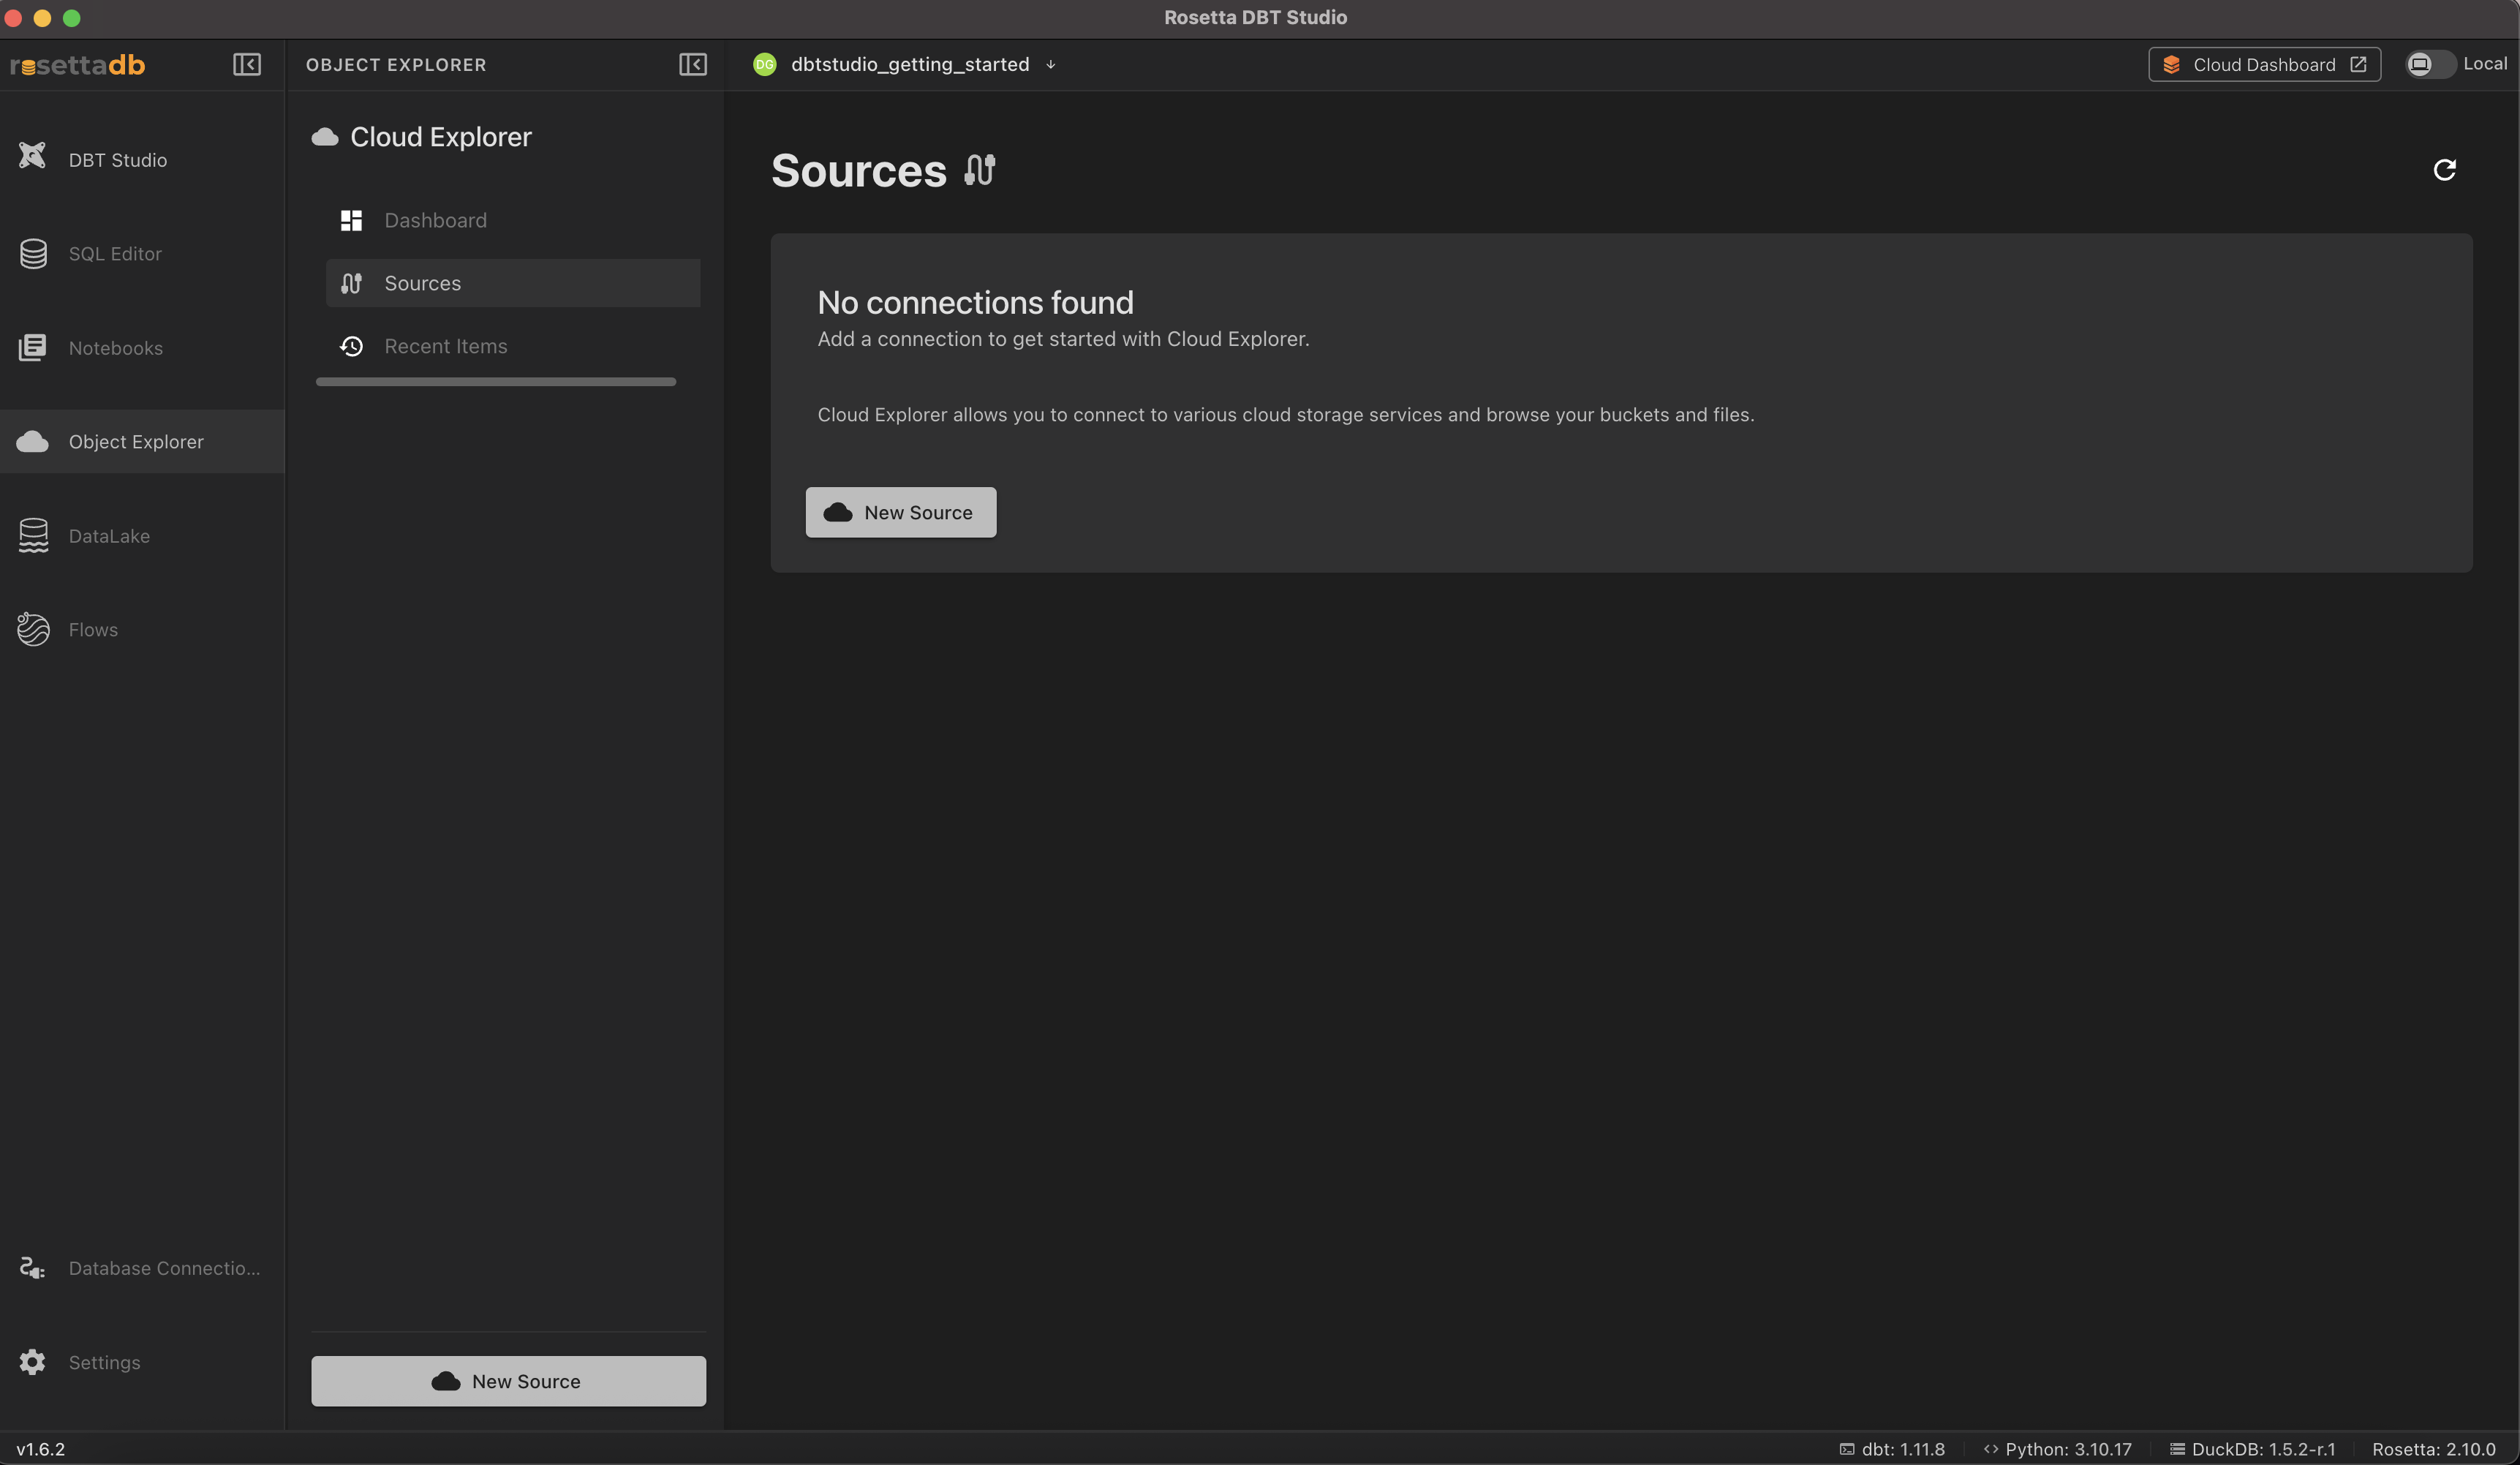This screenshot has height=1465, width=2520.
Task: Go to Notebooks
Action: pos(142,348)
